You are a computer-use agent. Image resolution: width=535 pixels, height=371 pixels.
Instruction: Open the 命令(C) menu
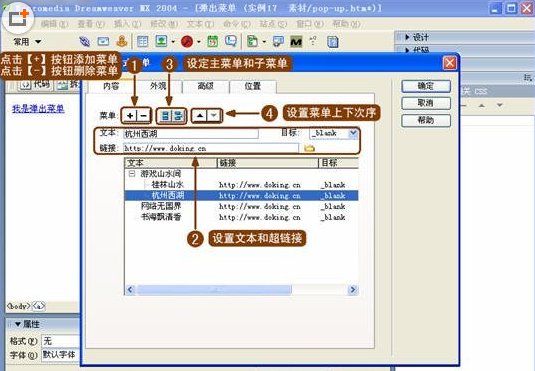click(x=237, y=24)
